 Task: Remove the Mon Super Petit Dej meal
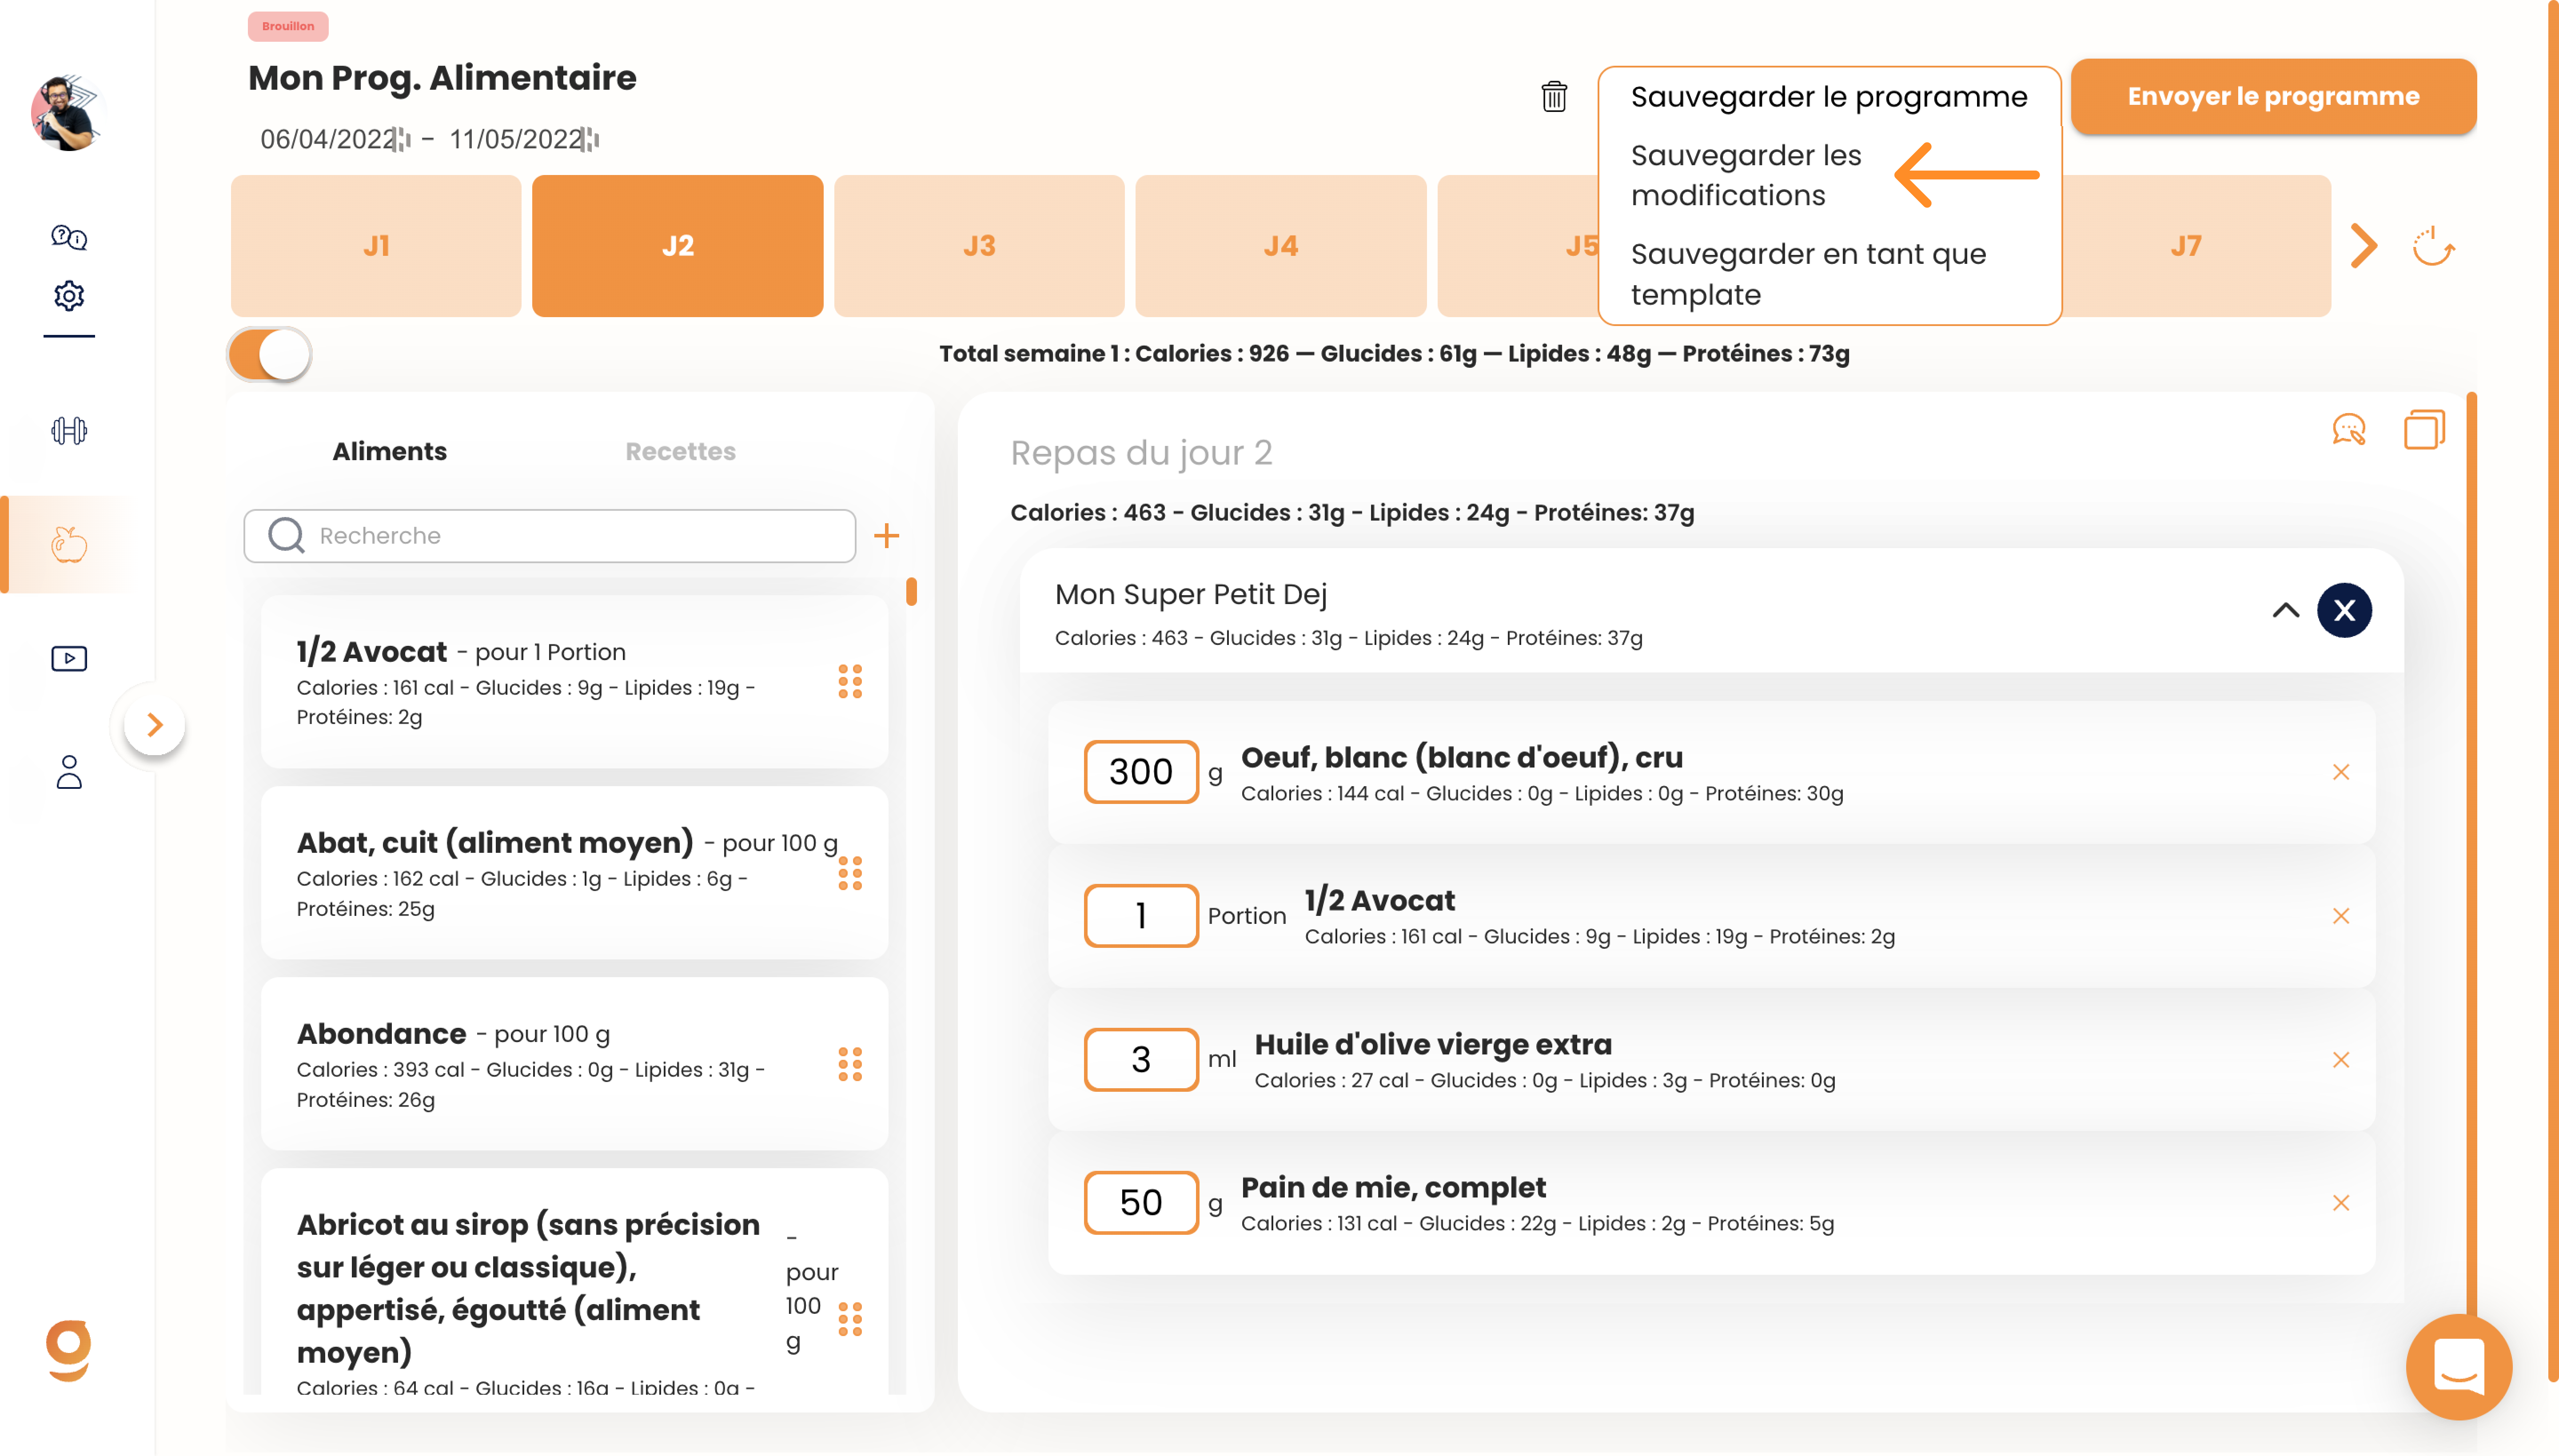click(x=2344, y=610)
